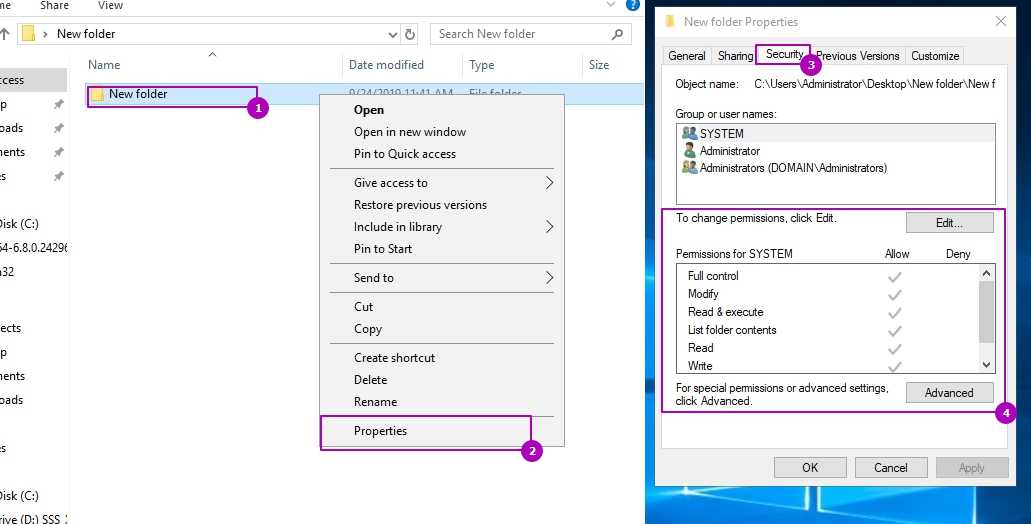The height and width of the screenshot is (524, 1031).
Task: Click folder icon in address bar
Action: pyautogui.click(x=29, y=34)
